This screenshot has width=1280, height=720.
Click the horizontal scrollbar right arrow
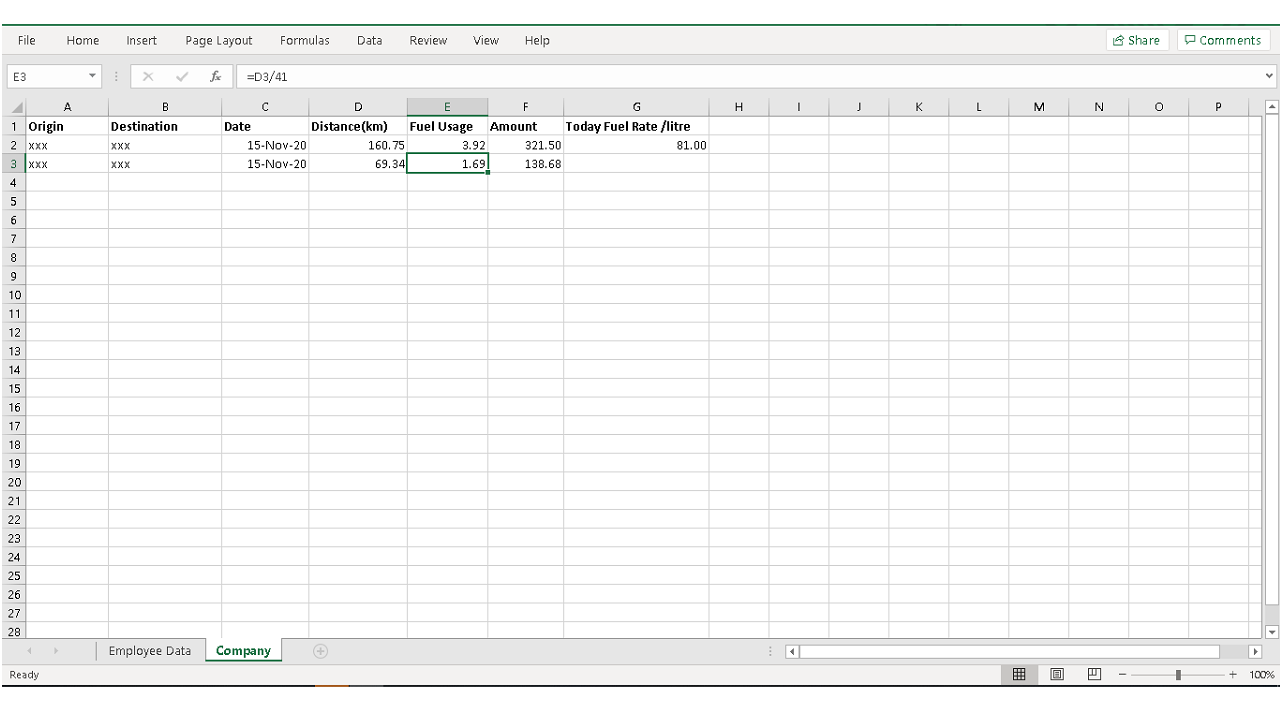pyautogui.click(x=1256, y=651)
